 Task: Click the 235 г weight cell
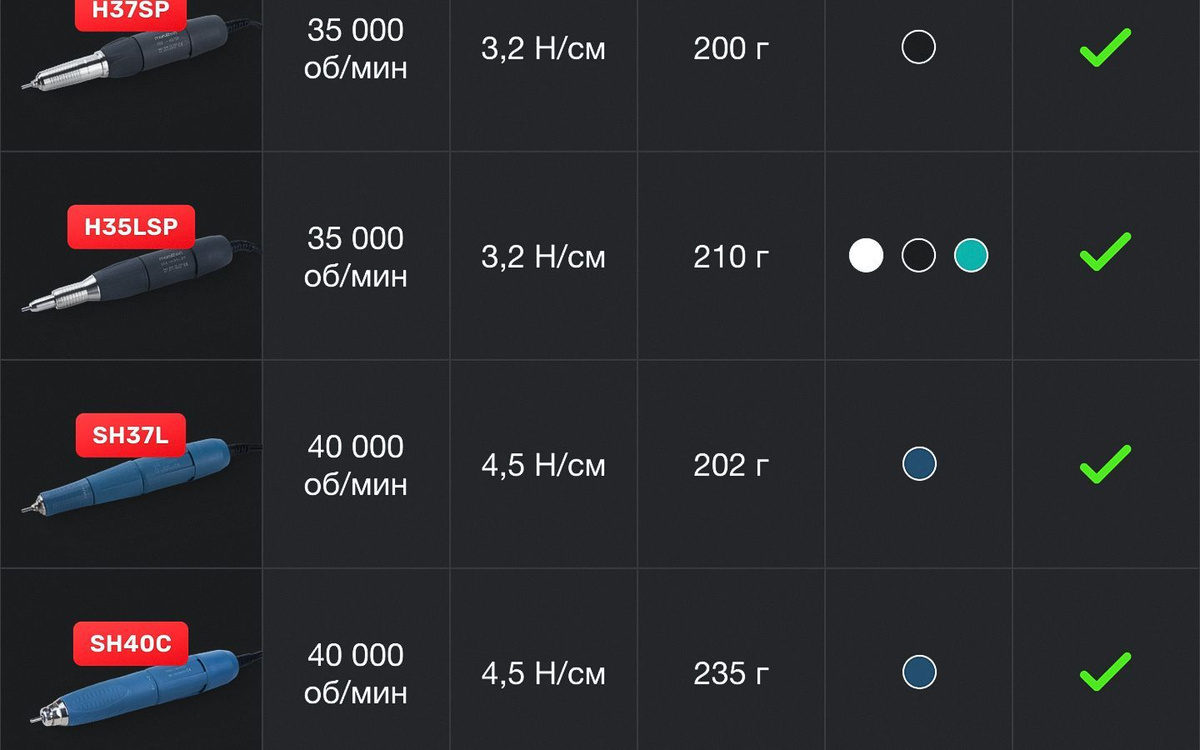[x=731, y=673]
